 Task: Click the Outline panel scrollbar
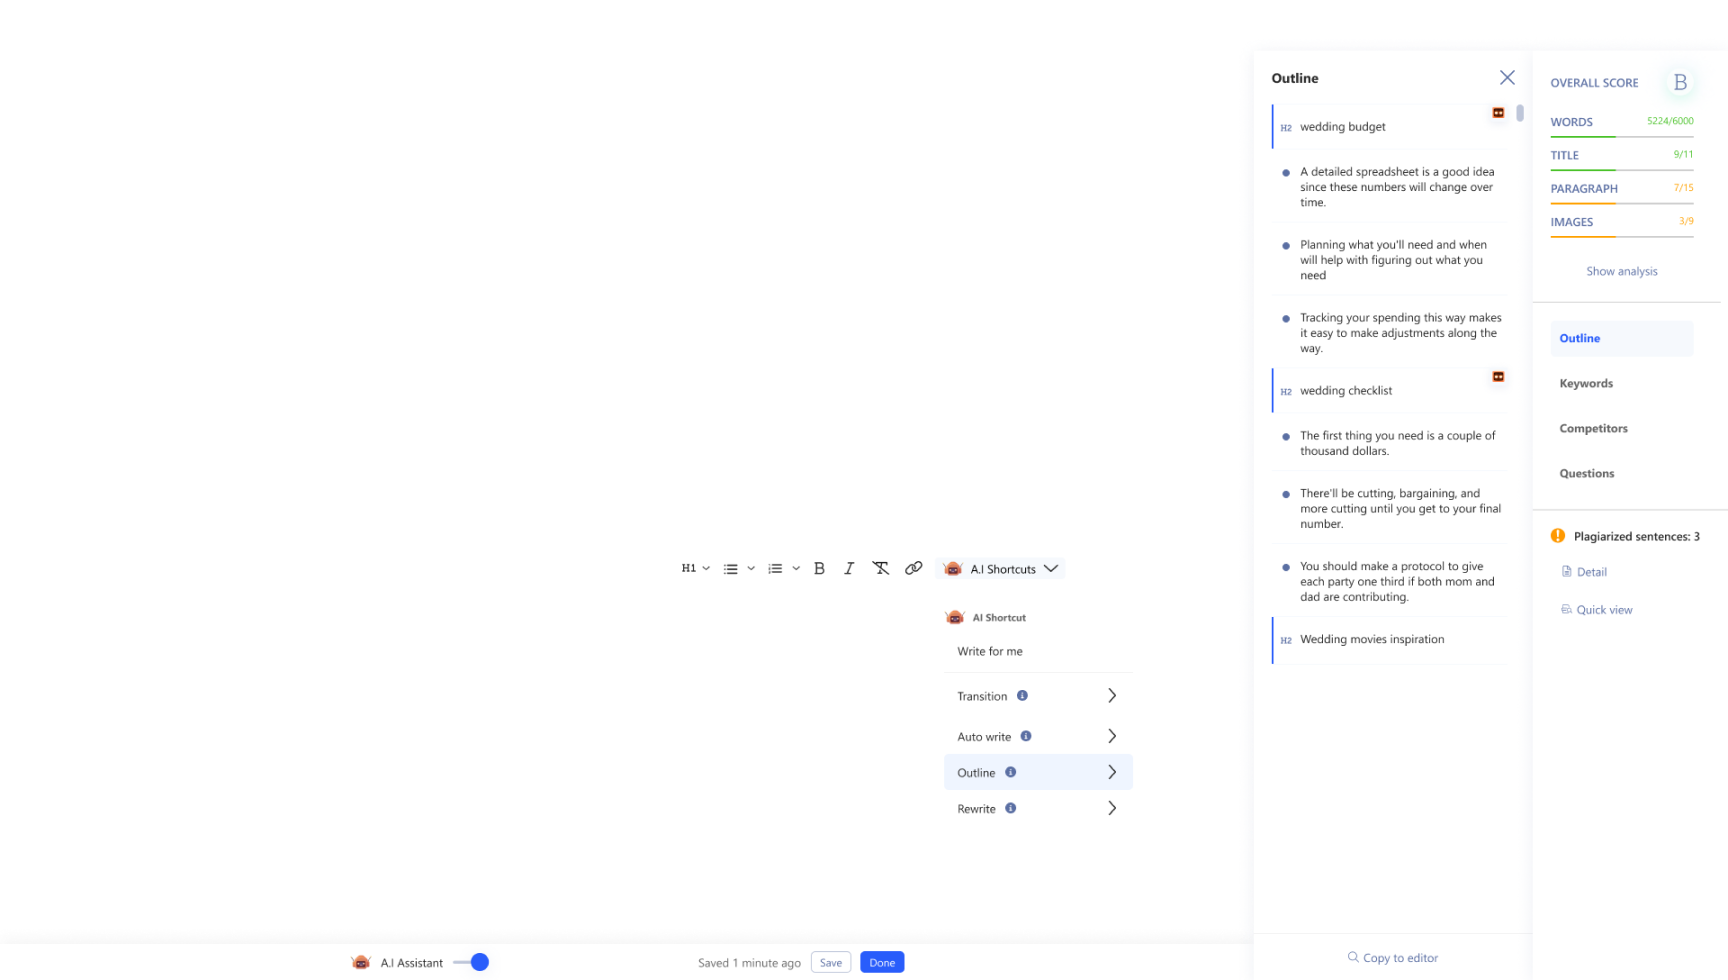tap(1520, 113)
